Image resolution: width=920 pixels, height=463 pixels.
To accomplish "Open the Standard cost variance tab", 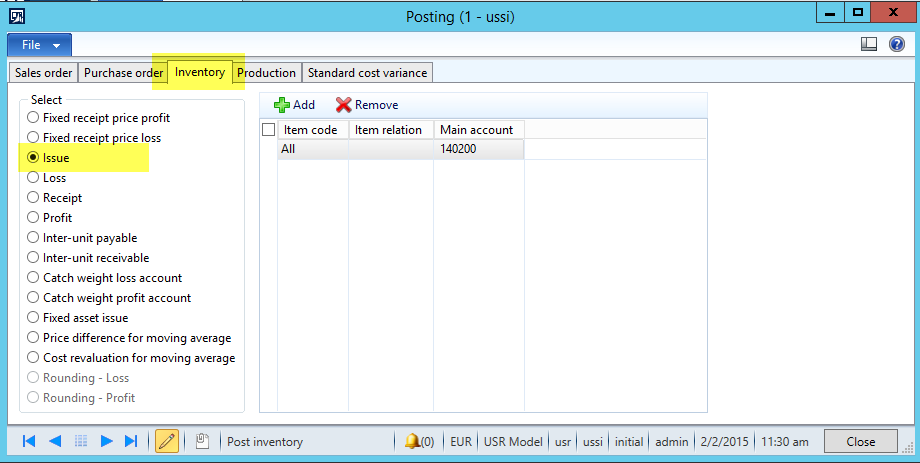I will coord(367,73).
